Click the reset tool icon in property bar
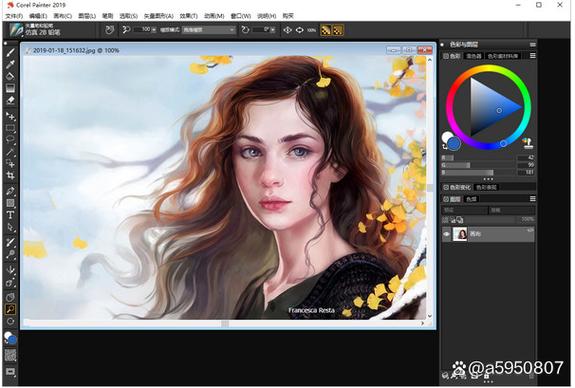This screenshot has width=575, height=388. tap(109, 30)
